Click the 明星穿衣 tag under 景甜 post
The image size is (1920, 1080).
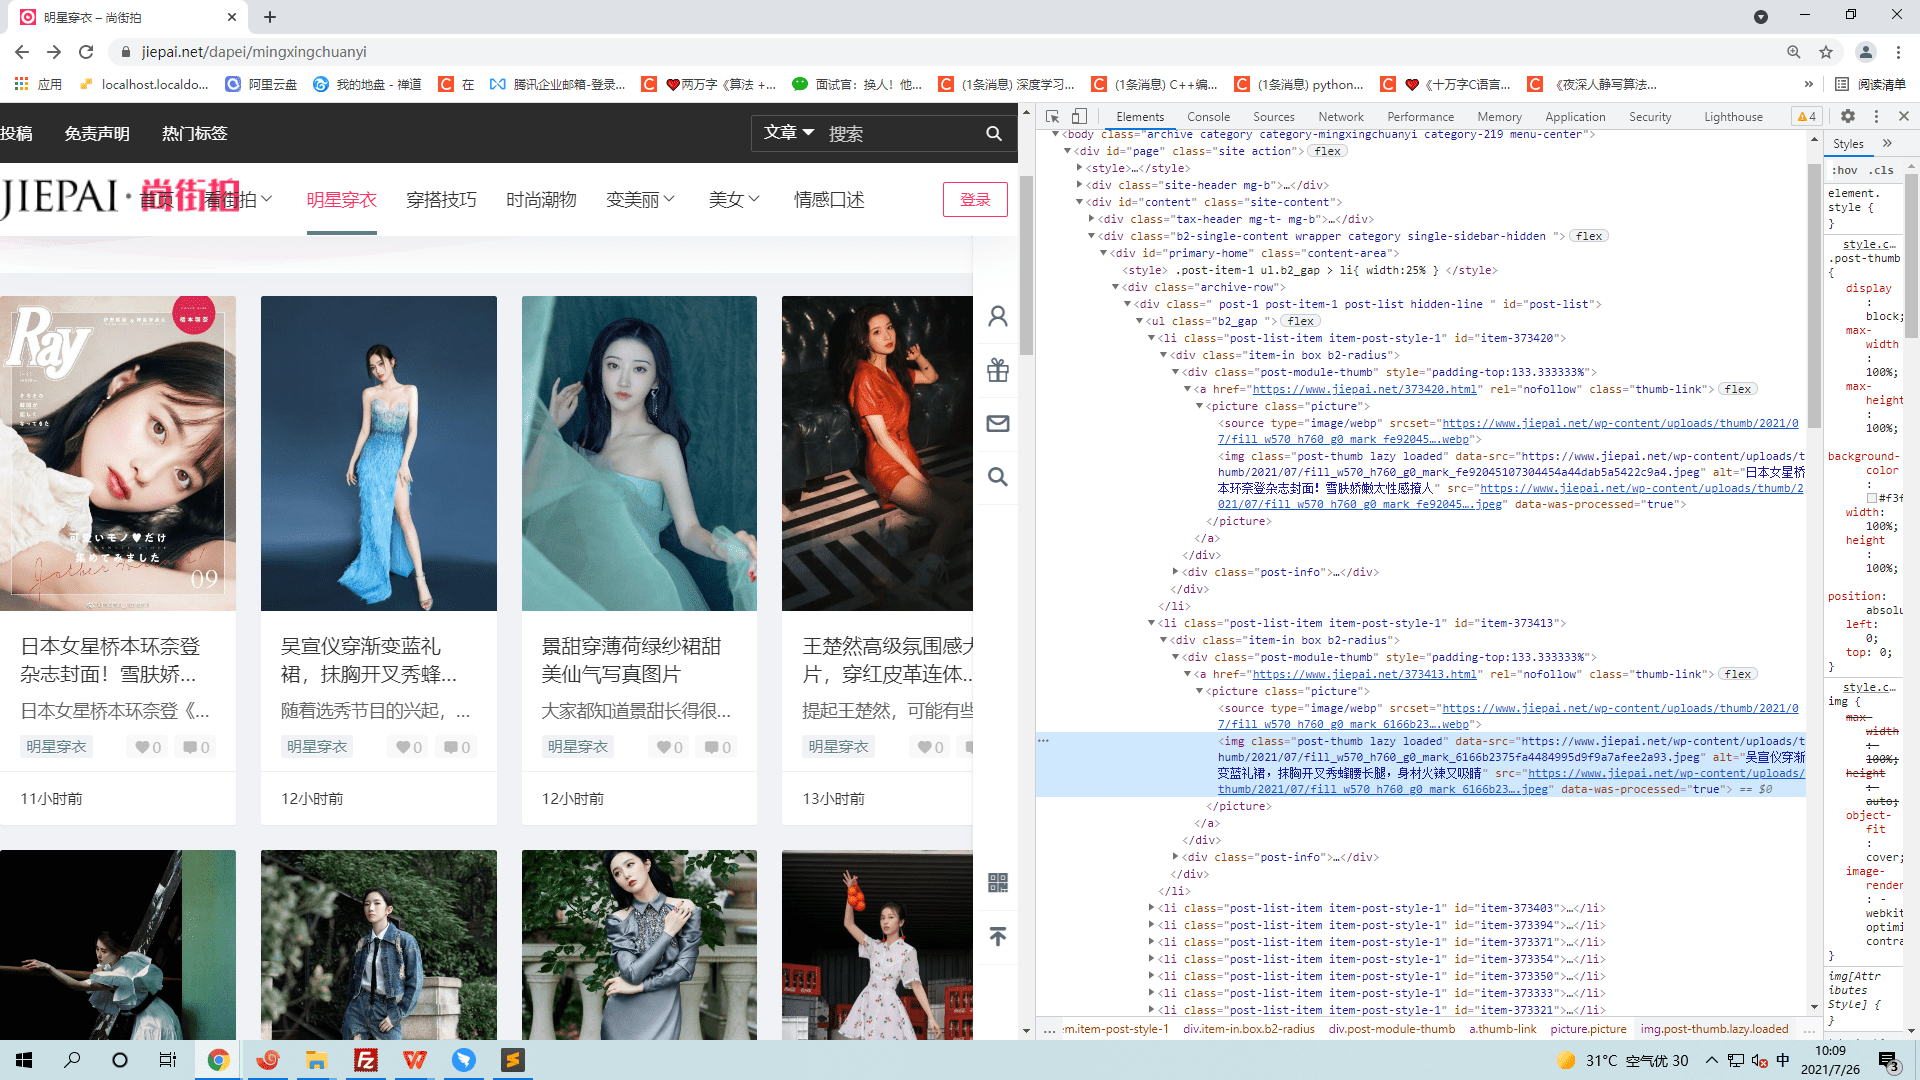pyautogui.click(x=578, y=747)
